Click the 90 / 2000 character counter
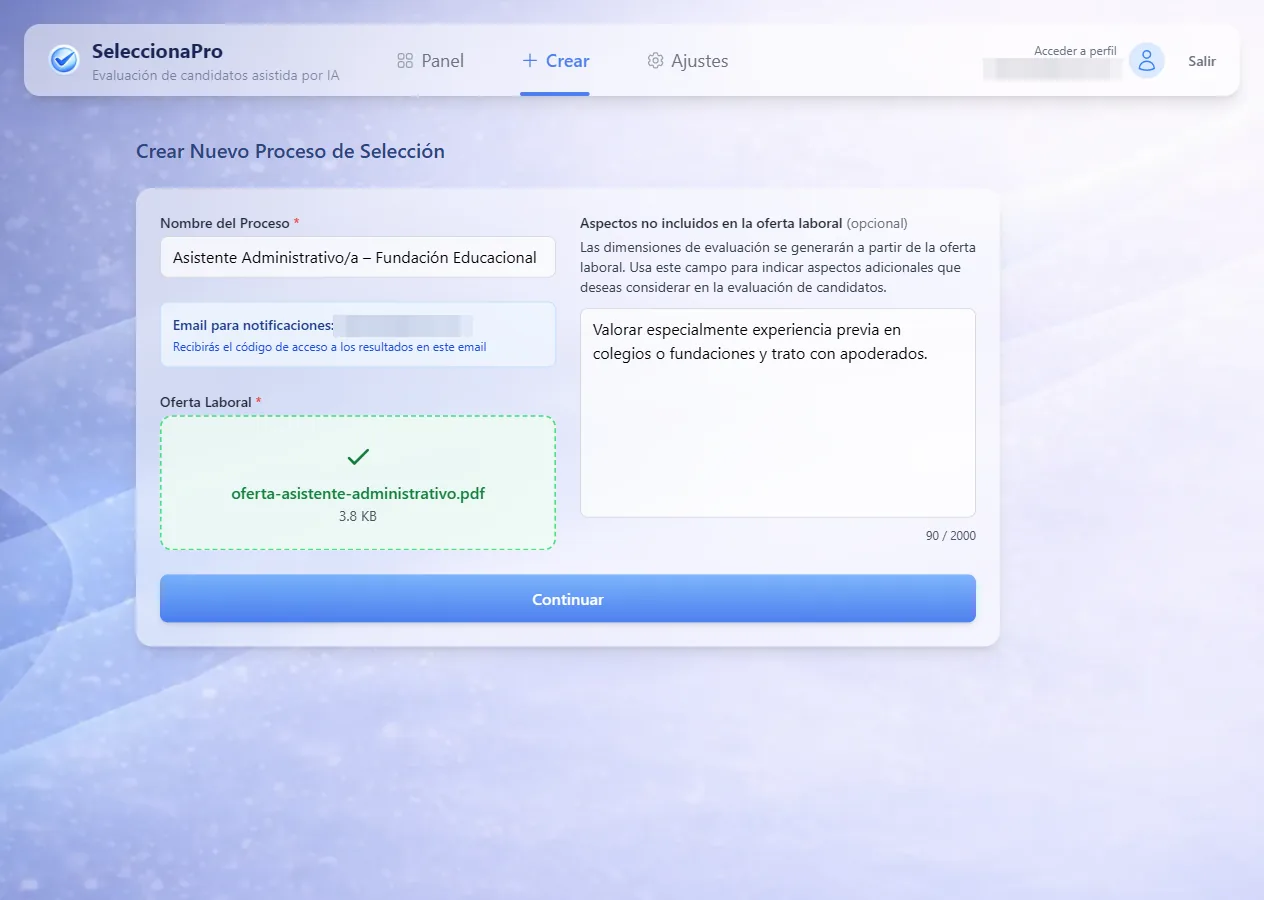The height and width of the screenshot is (900, 1264). 950,536
